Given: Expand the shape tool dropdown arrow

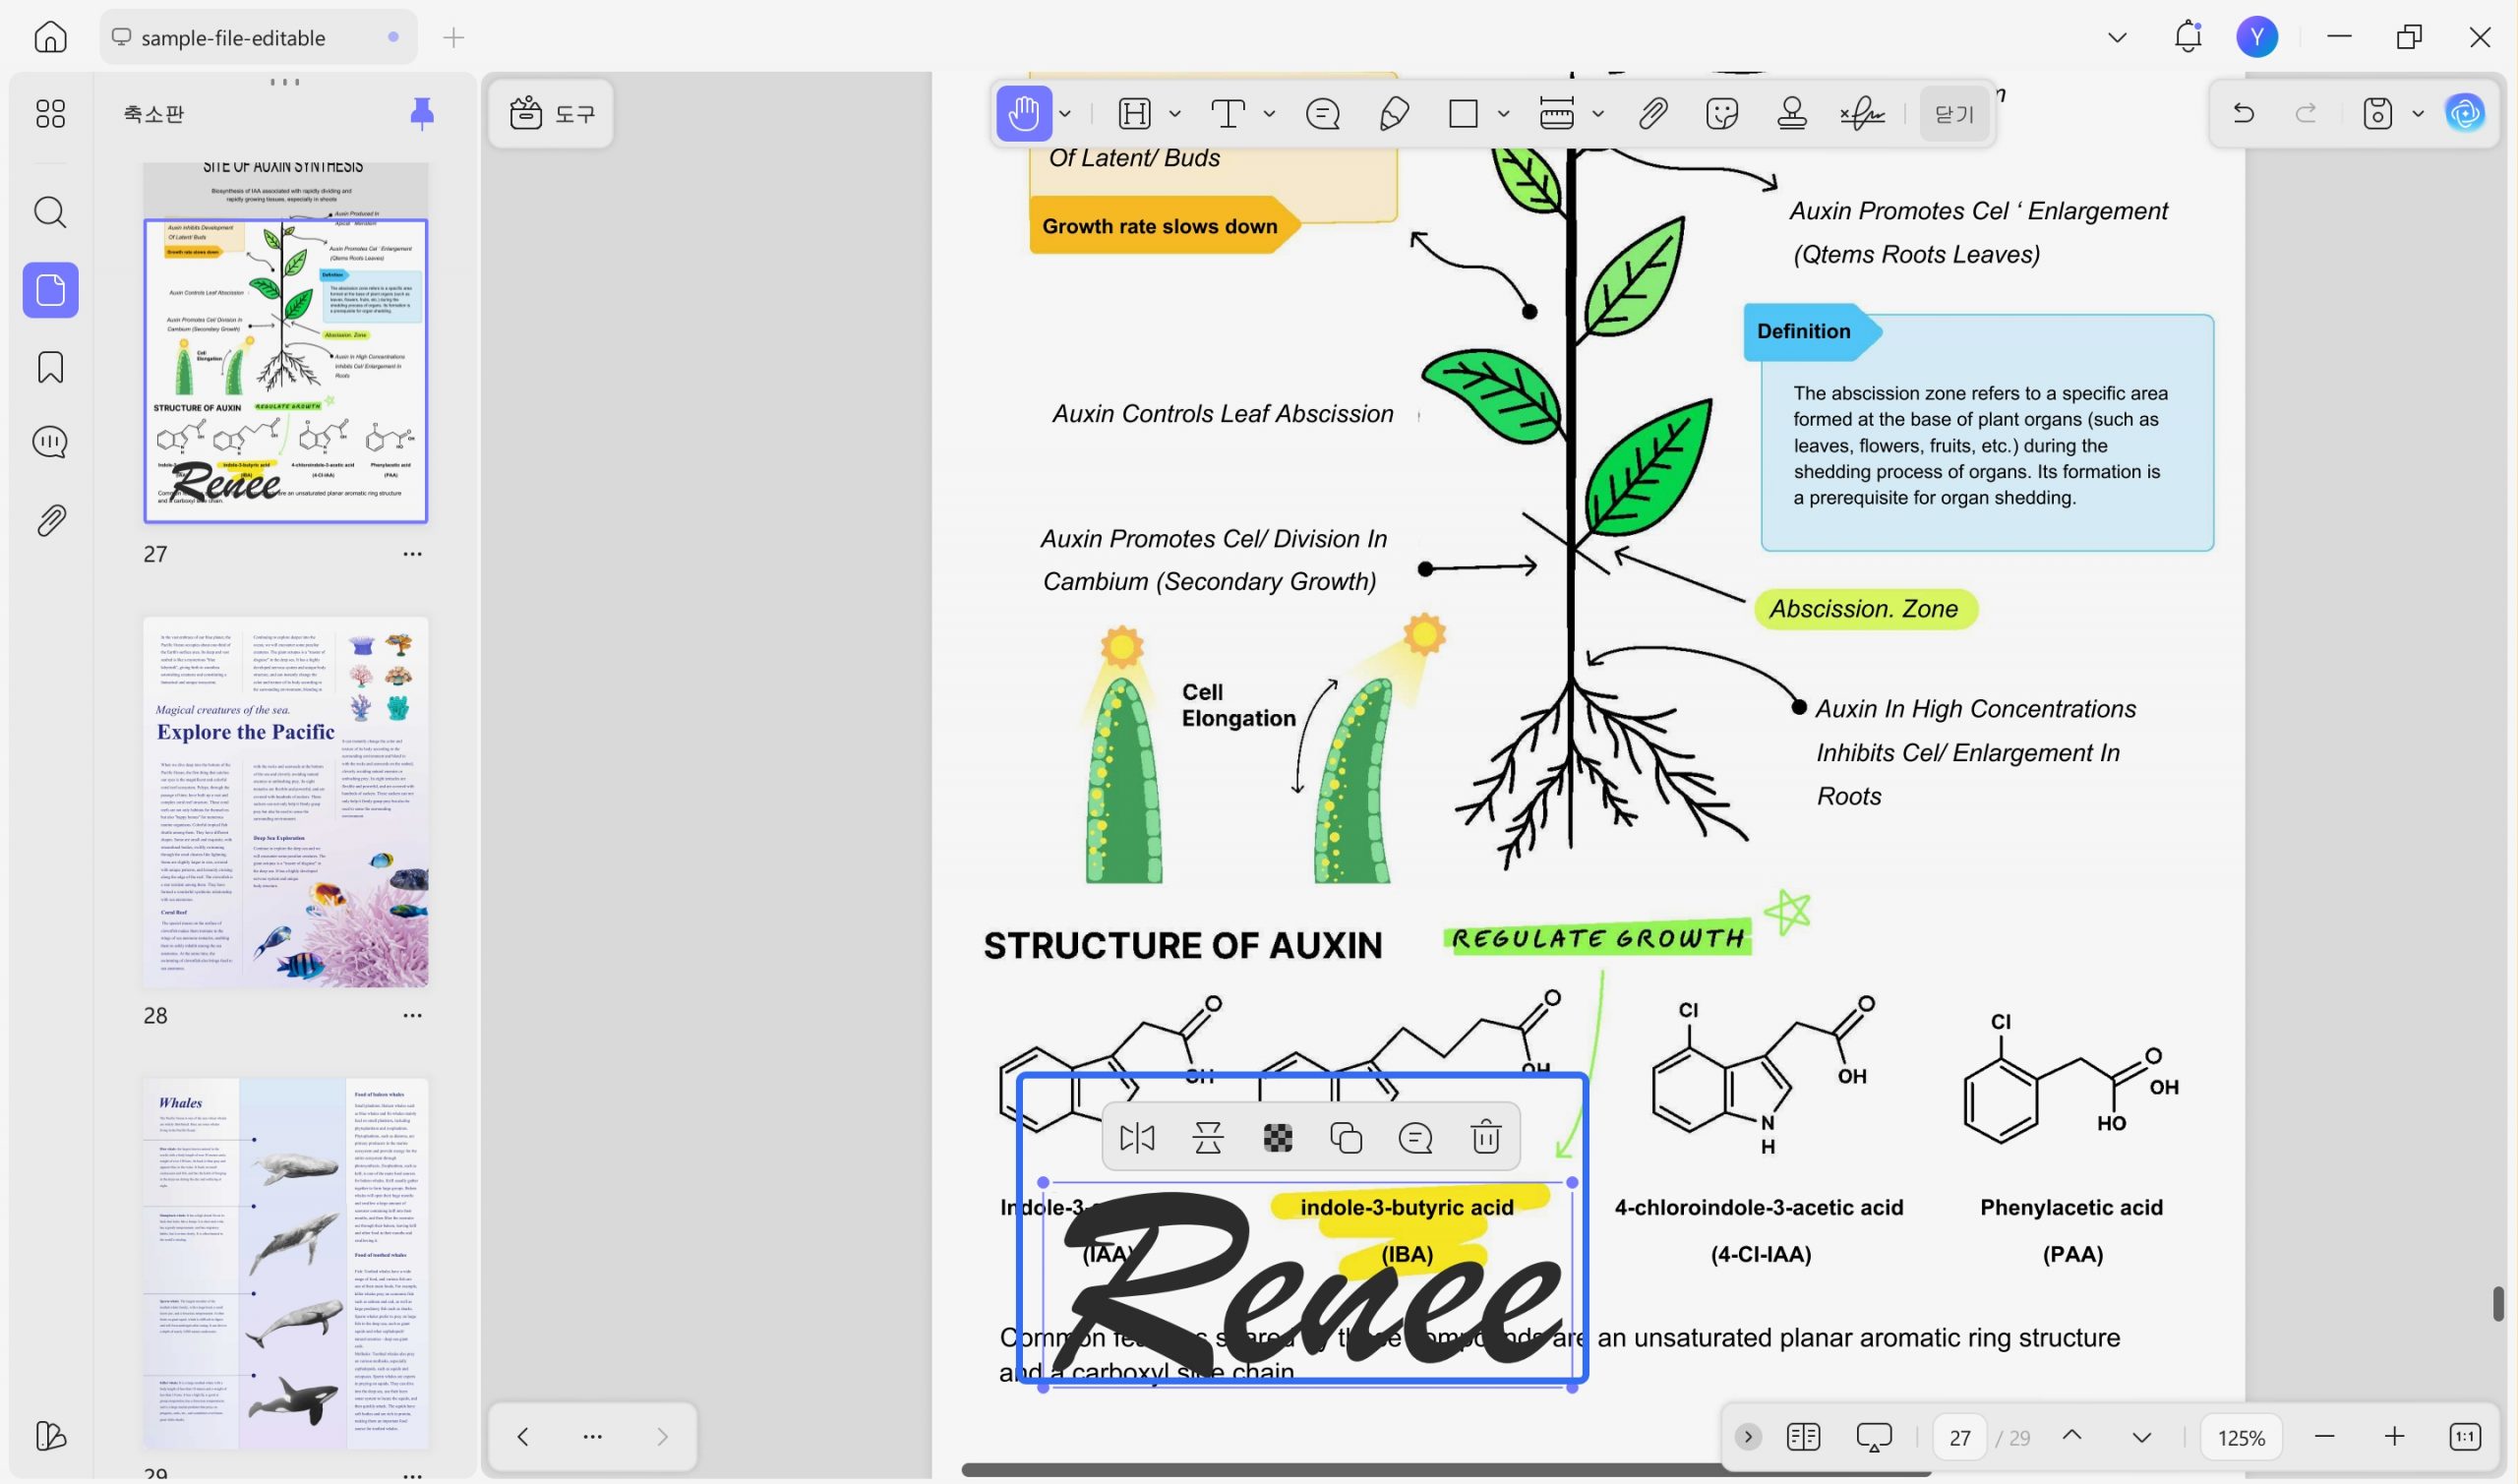Looking at the screenshot, I should [x=1503, y=114].
